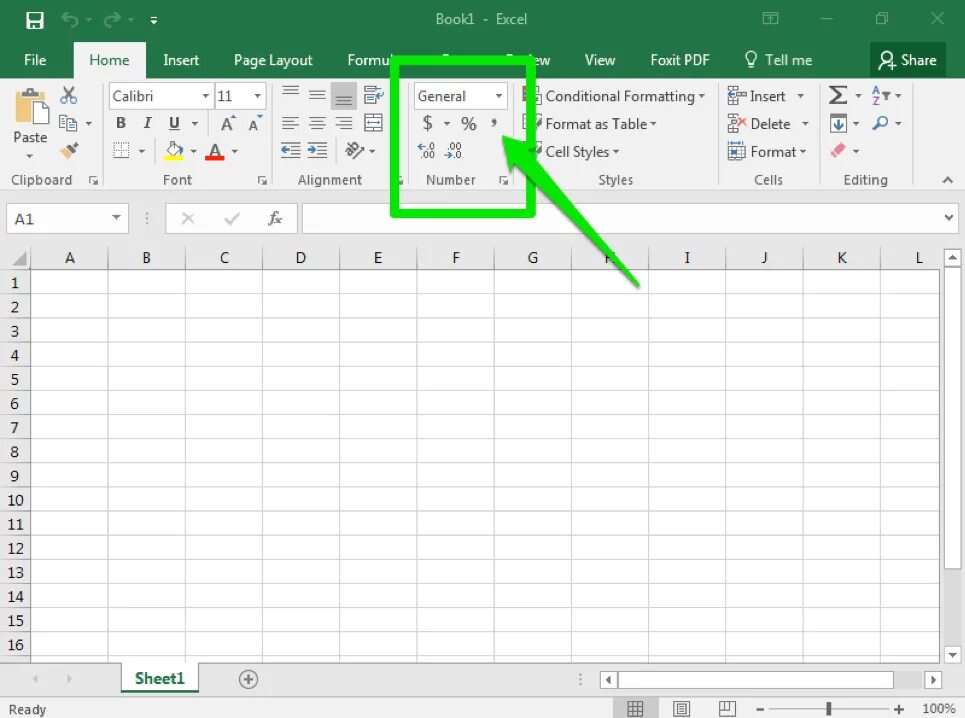Screen dimensions: 965x718
Task: Toggle Bold formatting
Action: tap(121, 123)
